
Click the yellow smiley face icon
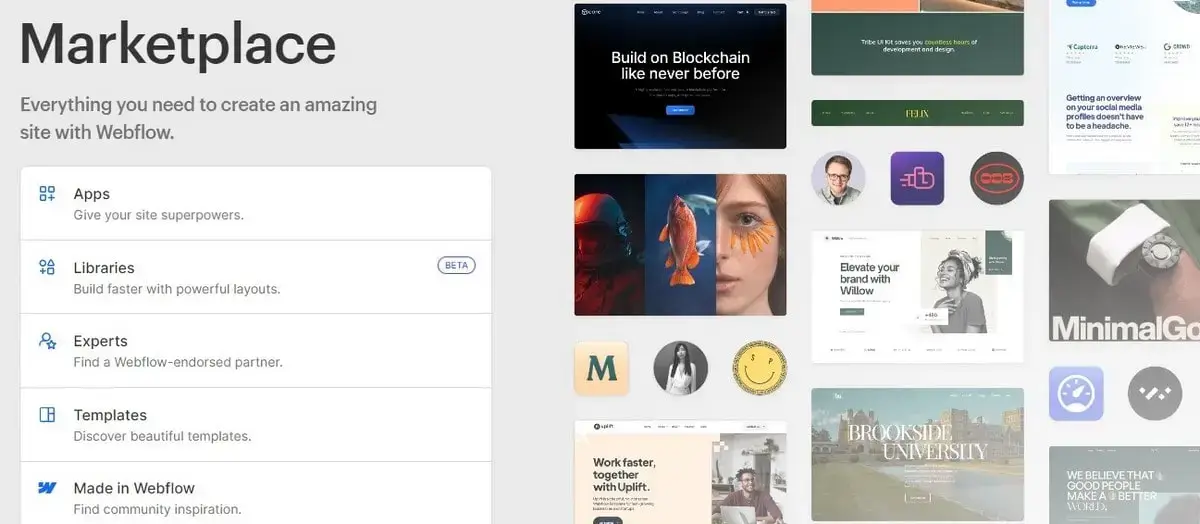point(759,368)
